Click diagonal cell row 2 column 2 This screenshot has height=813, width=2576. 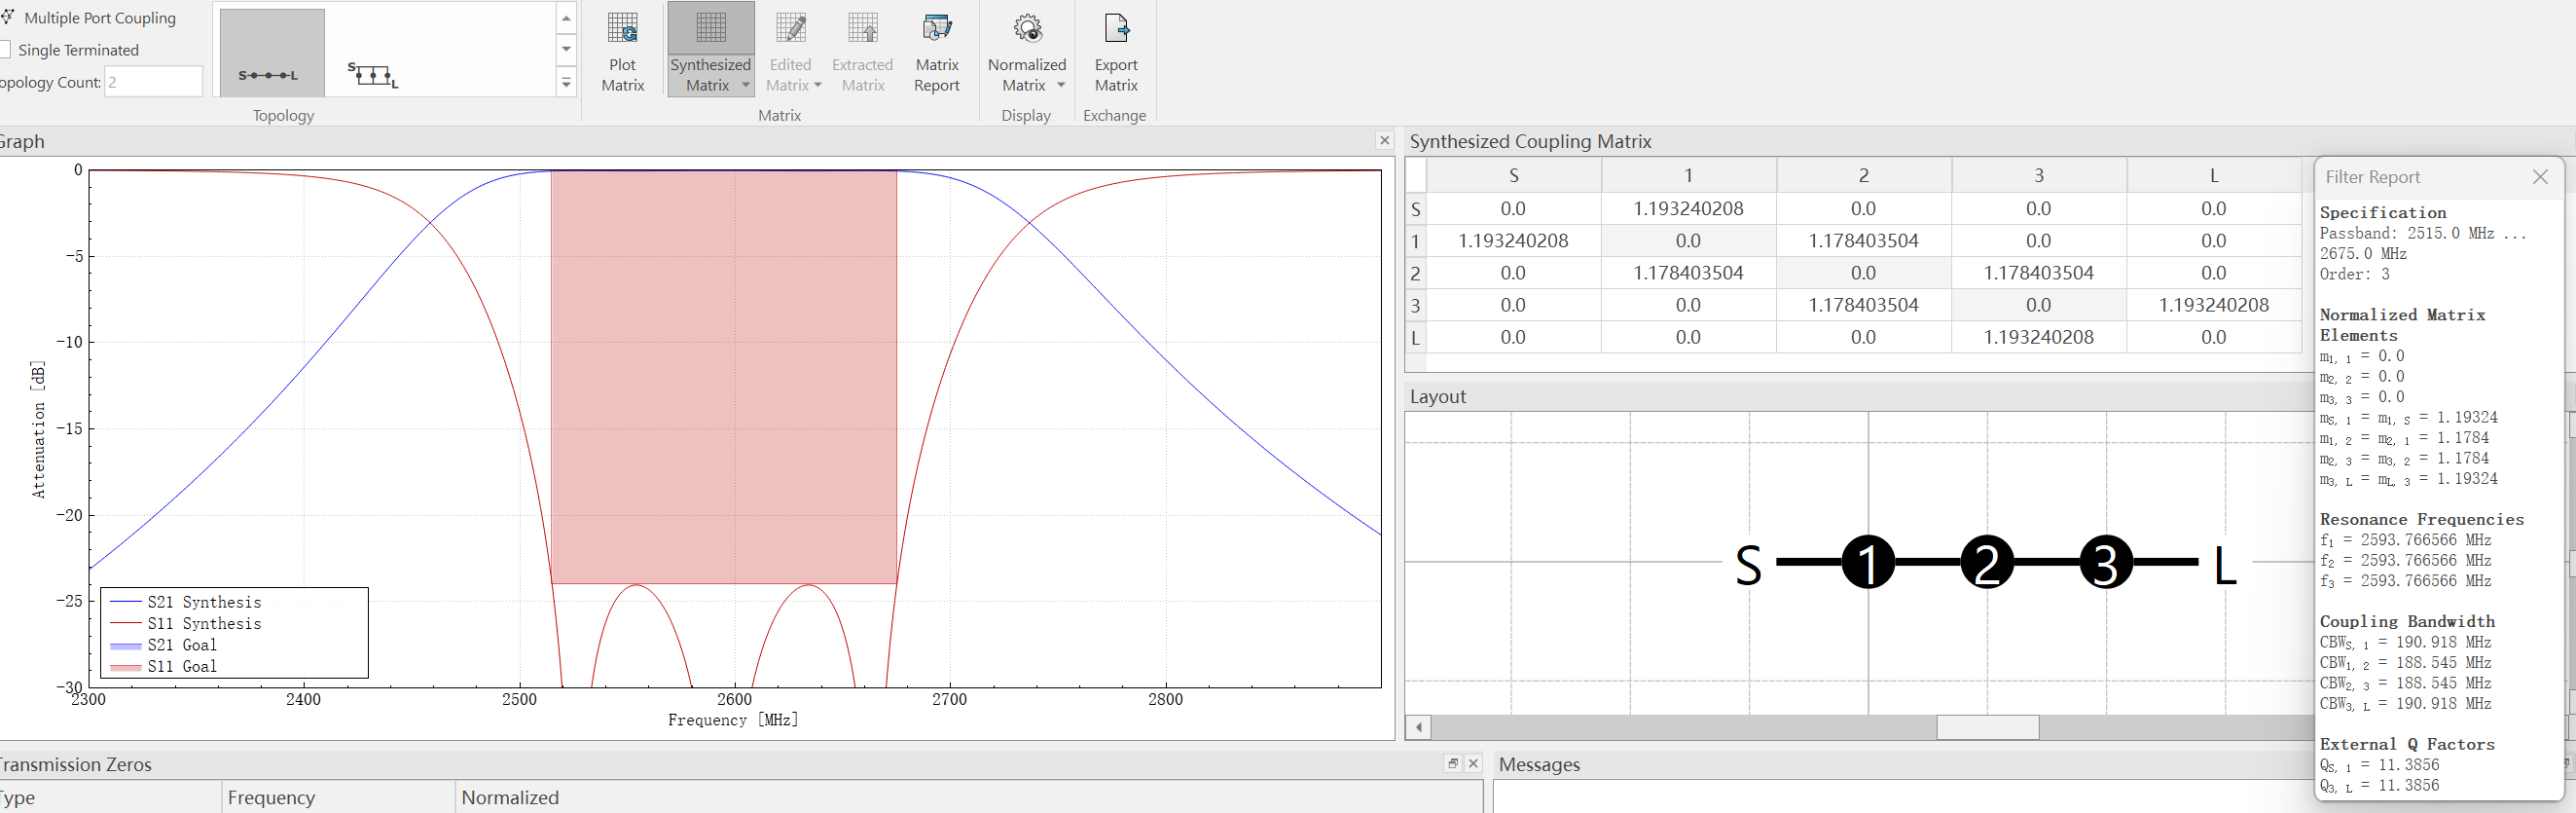1864,273
